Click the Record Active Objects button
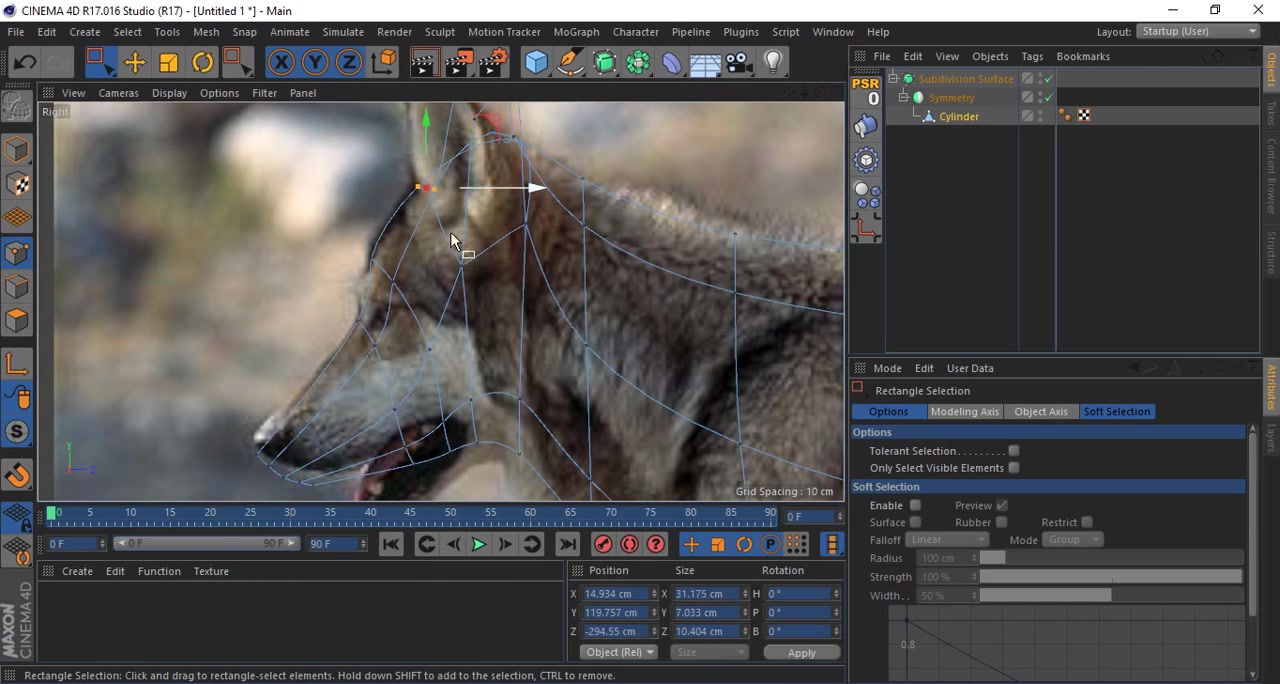1280x684 pixels. [x=603, y=544]
